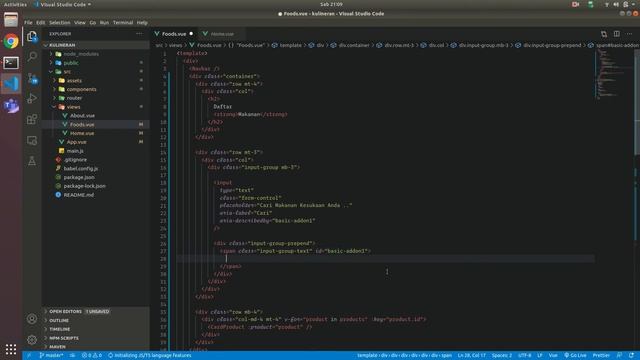Open the File menu
Image resolution: width=640 pixels, height=360 pixels.
tap(28, 22)
